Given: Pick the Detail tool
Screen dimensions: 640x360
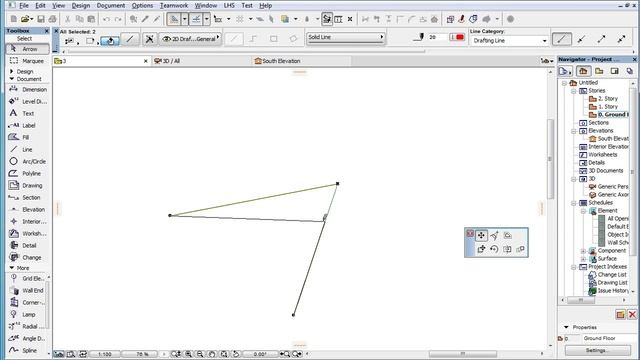Looking at the screenshot, I should pyautogui.click(x=27, y=246).
